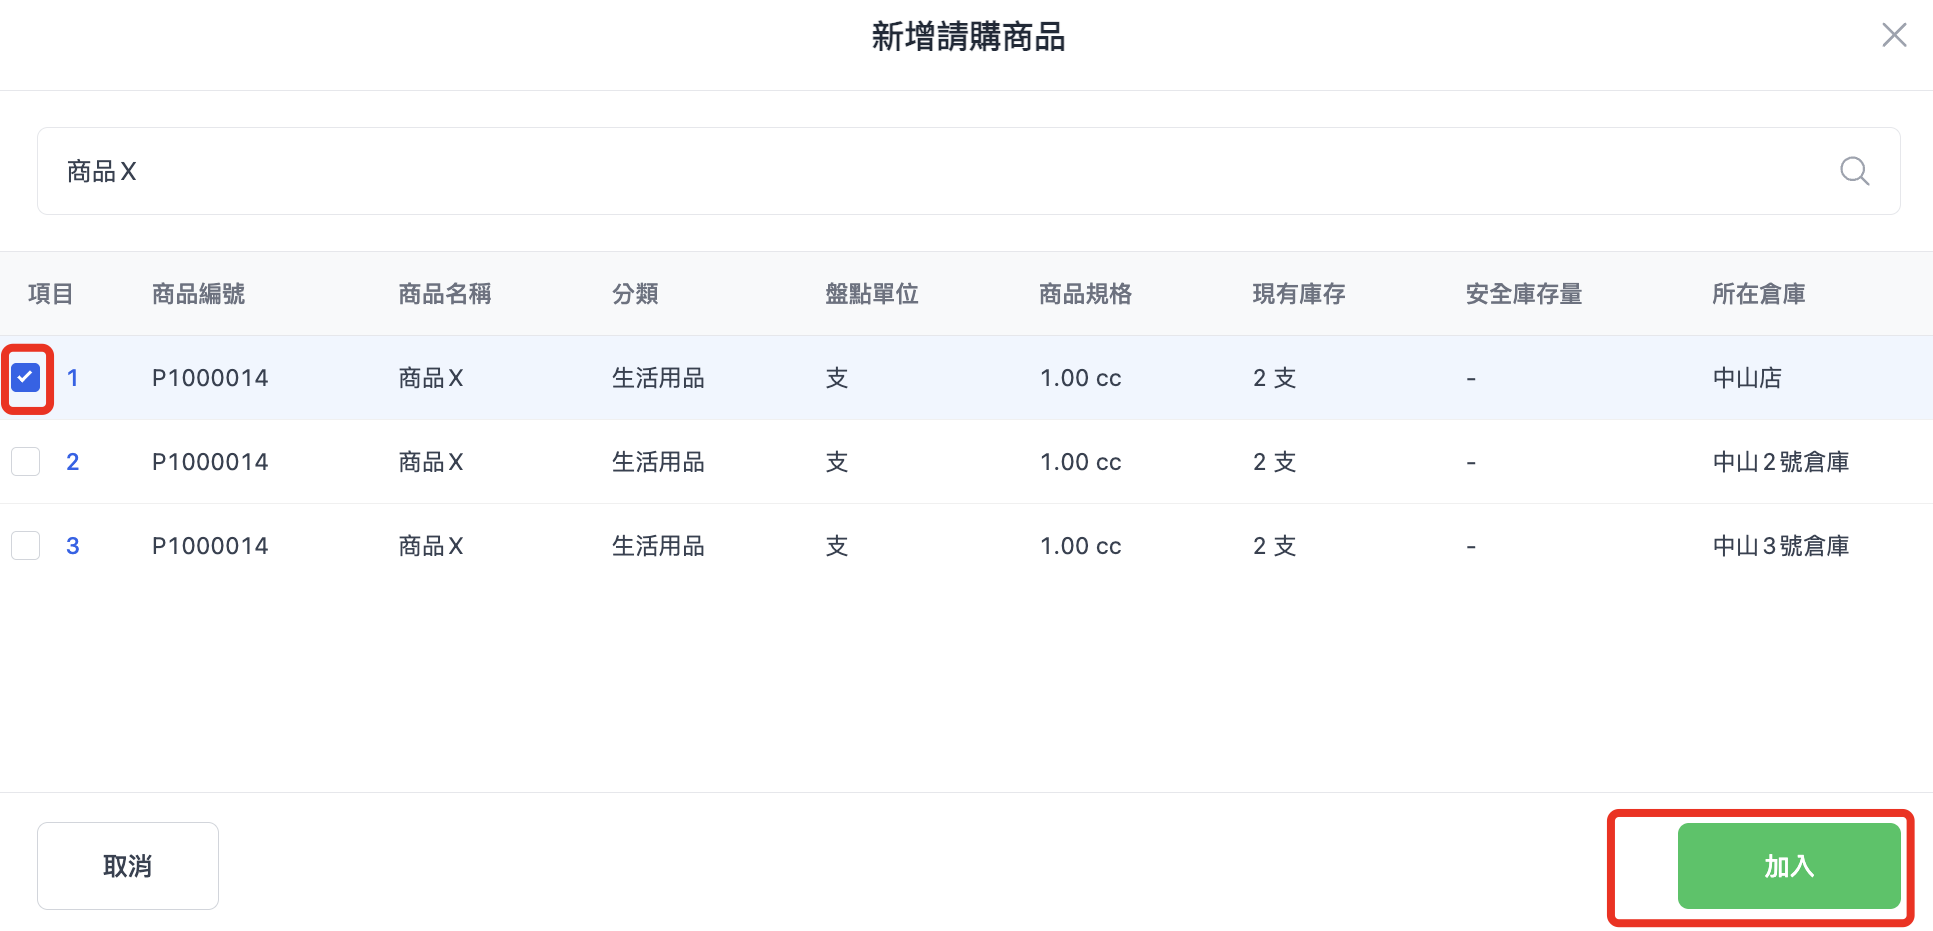Select the 中山2號倉庫 warehouse cell
The image size is (1933, 931).
click(x=1780, y=462)
